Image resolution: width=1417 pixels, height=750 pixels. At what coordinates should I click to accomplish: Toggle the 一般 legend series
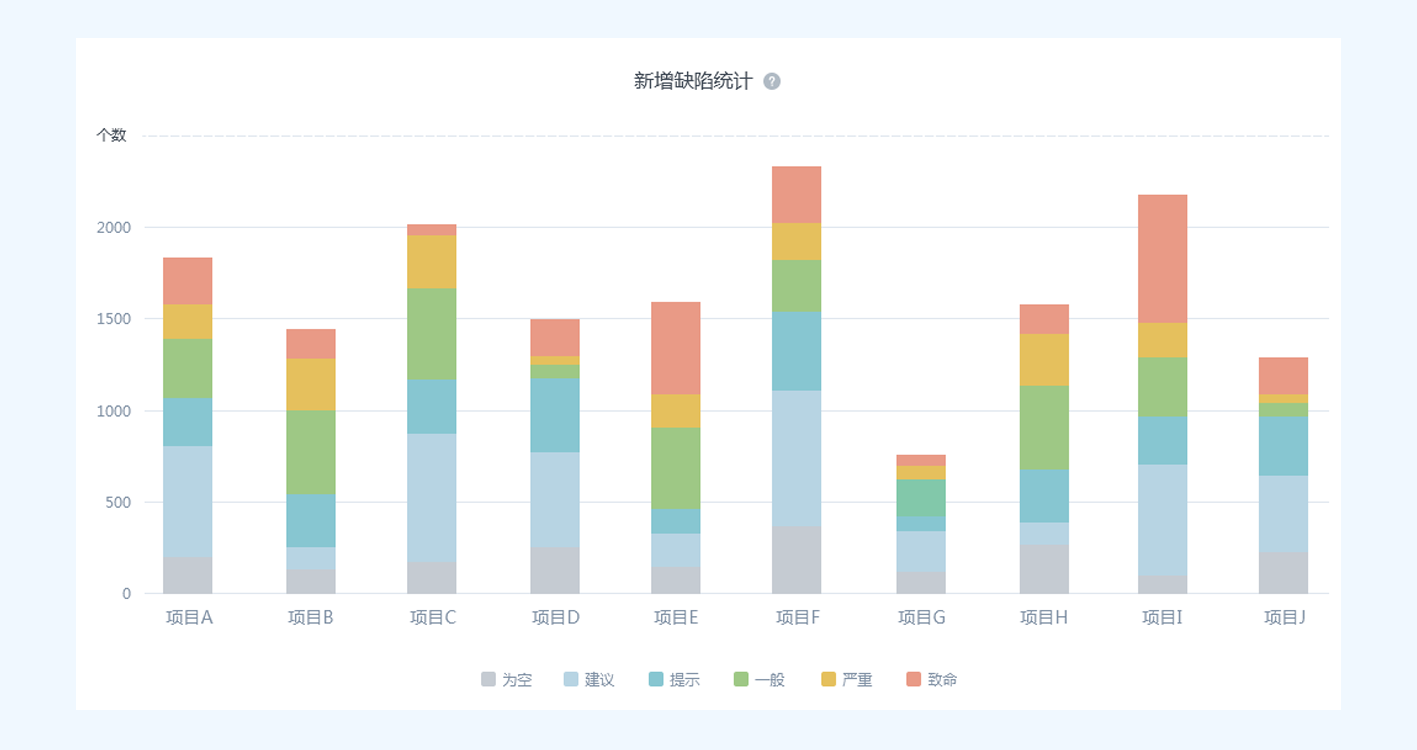(760, 680)
